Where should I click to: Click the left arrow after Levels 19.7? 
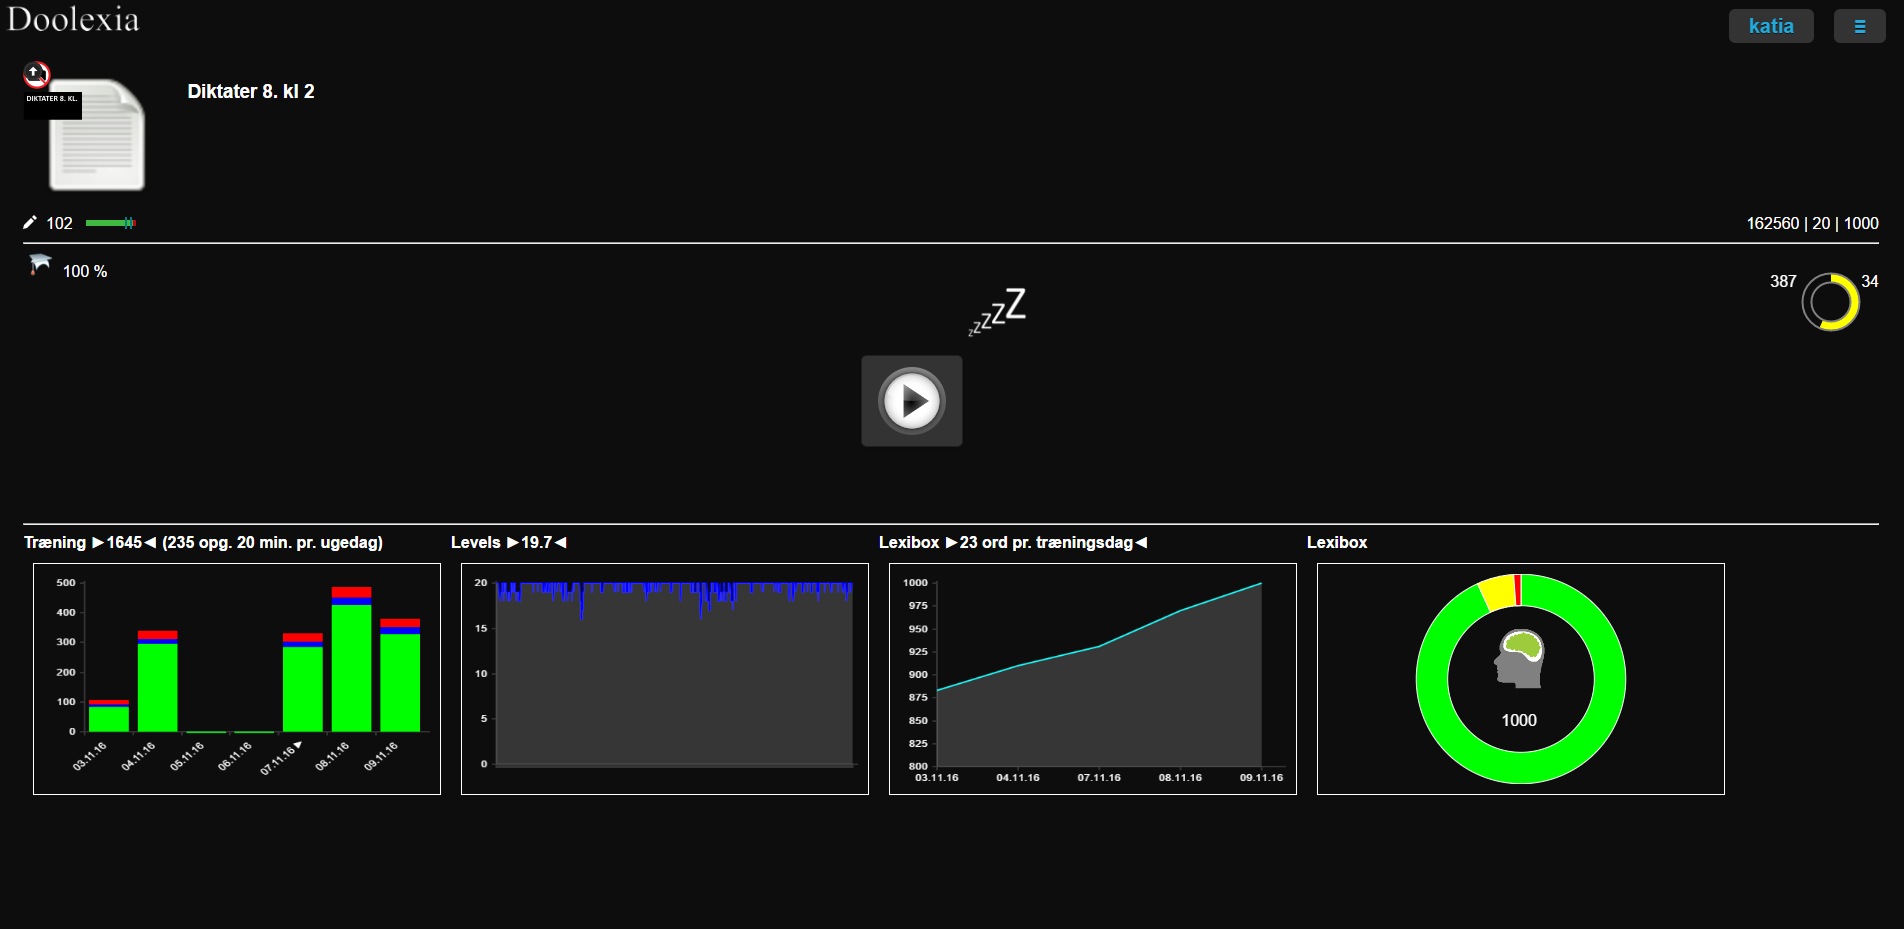click(561, 542)
